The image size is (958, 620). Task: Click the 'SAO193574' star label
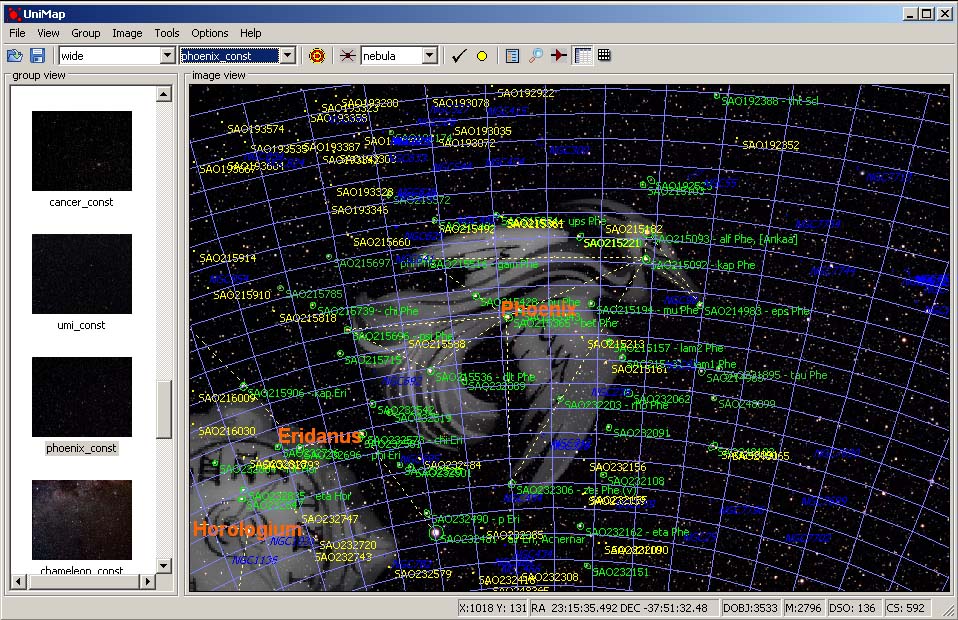coord(255,129)
